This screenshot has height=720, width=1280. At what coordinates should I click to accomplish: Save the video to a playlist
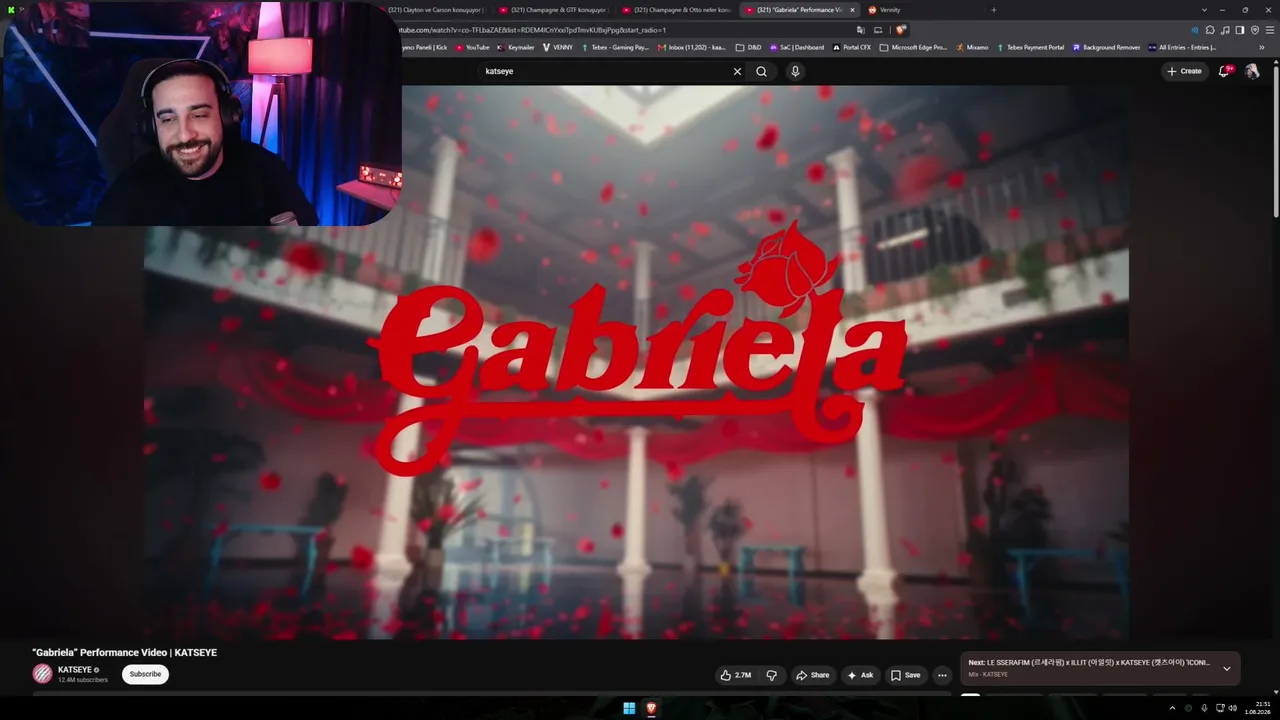[905, 675]
